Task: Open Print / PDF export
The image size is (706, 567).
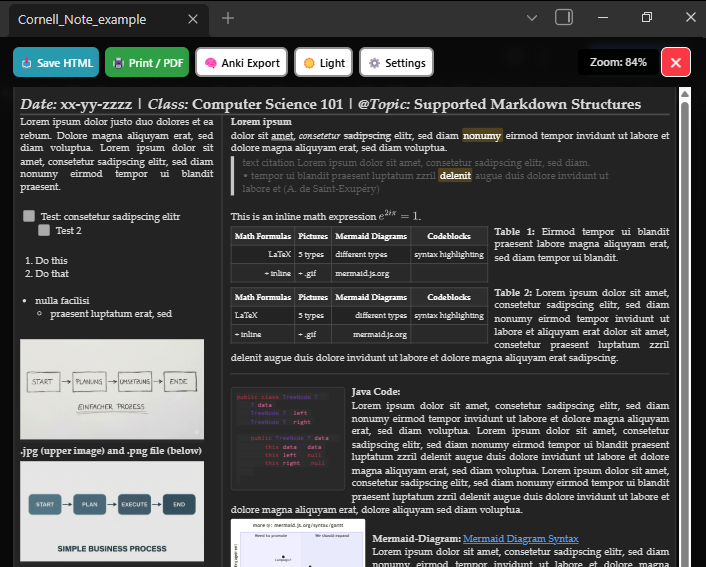Action: 147,63
